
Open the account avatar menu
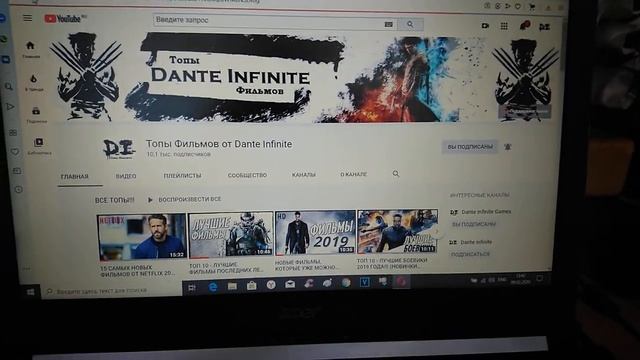[x=544, y=27]
